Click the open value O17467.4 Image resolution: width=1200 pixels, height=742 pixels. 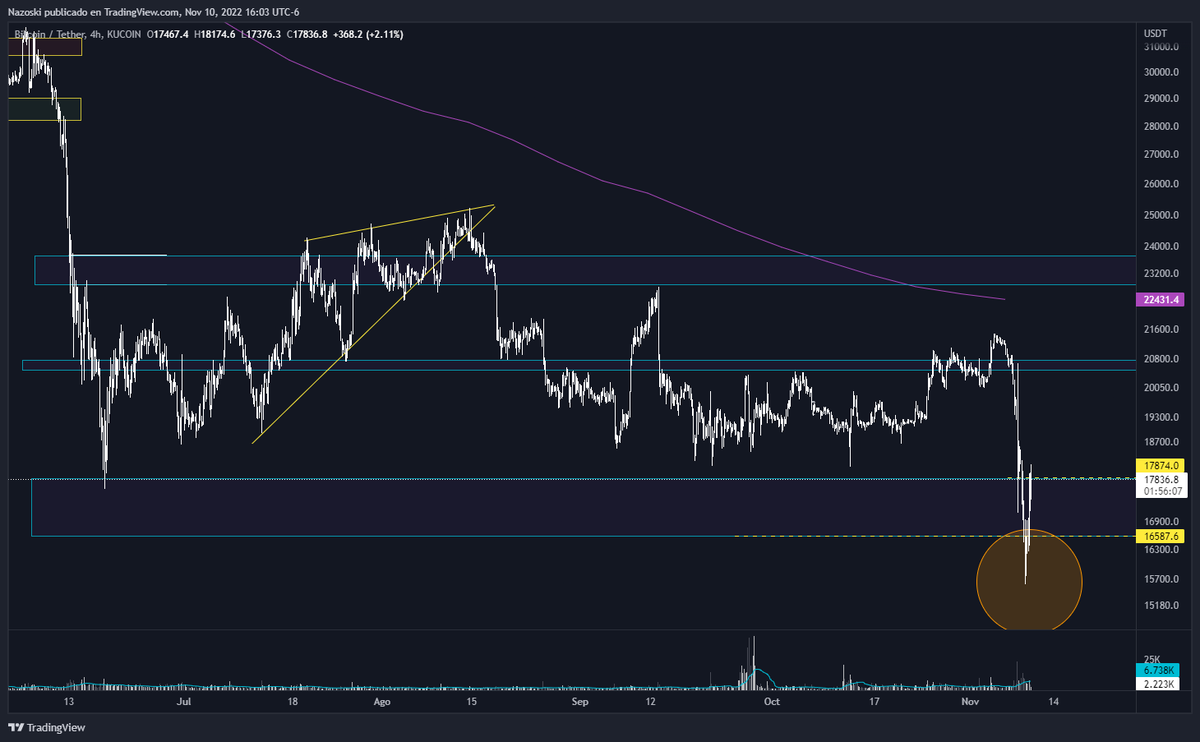pyautogui.click(x=169, y=35)
